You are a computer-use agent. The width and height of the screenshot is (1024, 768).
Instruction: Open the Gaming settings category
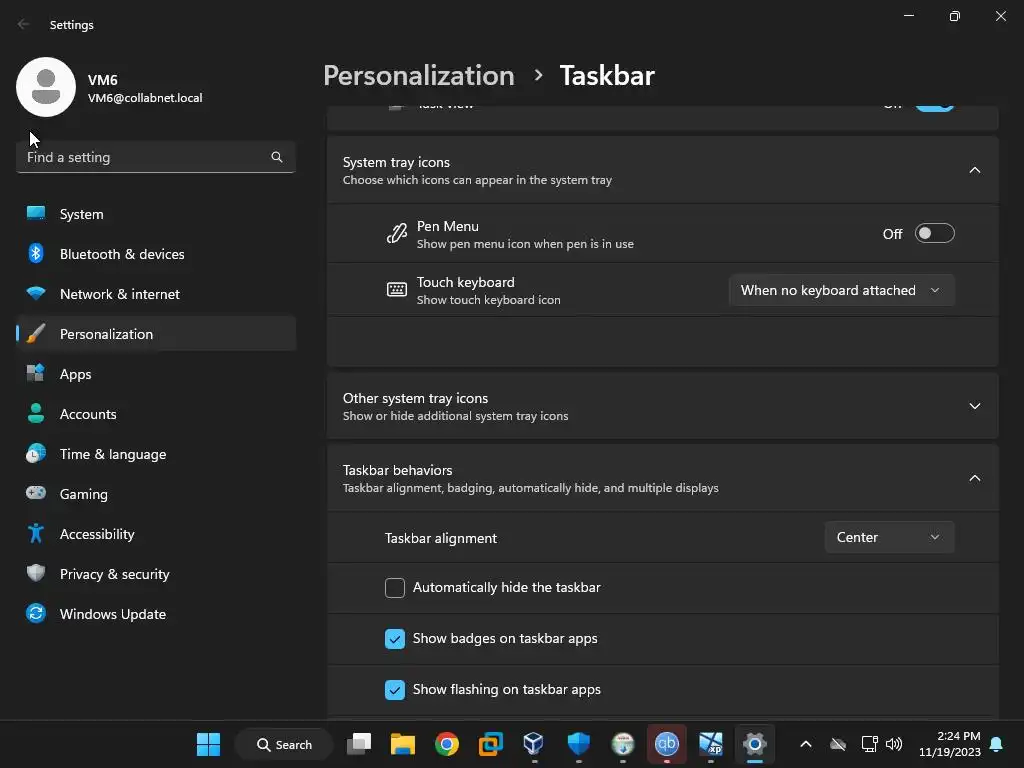pyautogui.click(x=155, y=494)
